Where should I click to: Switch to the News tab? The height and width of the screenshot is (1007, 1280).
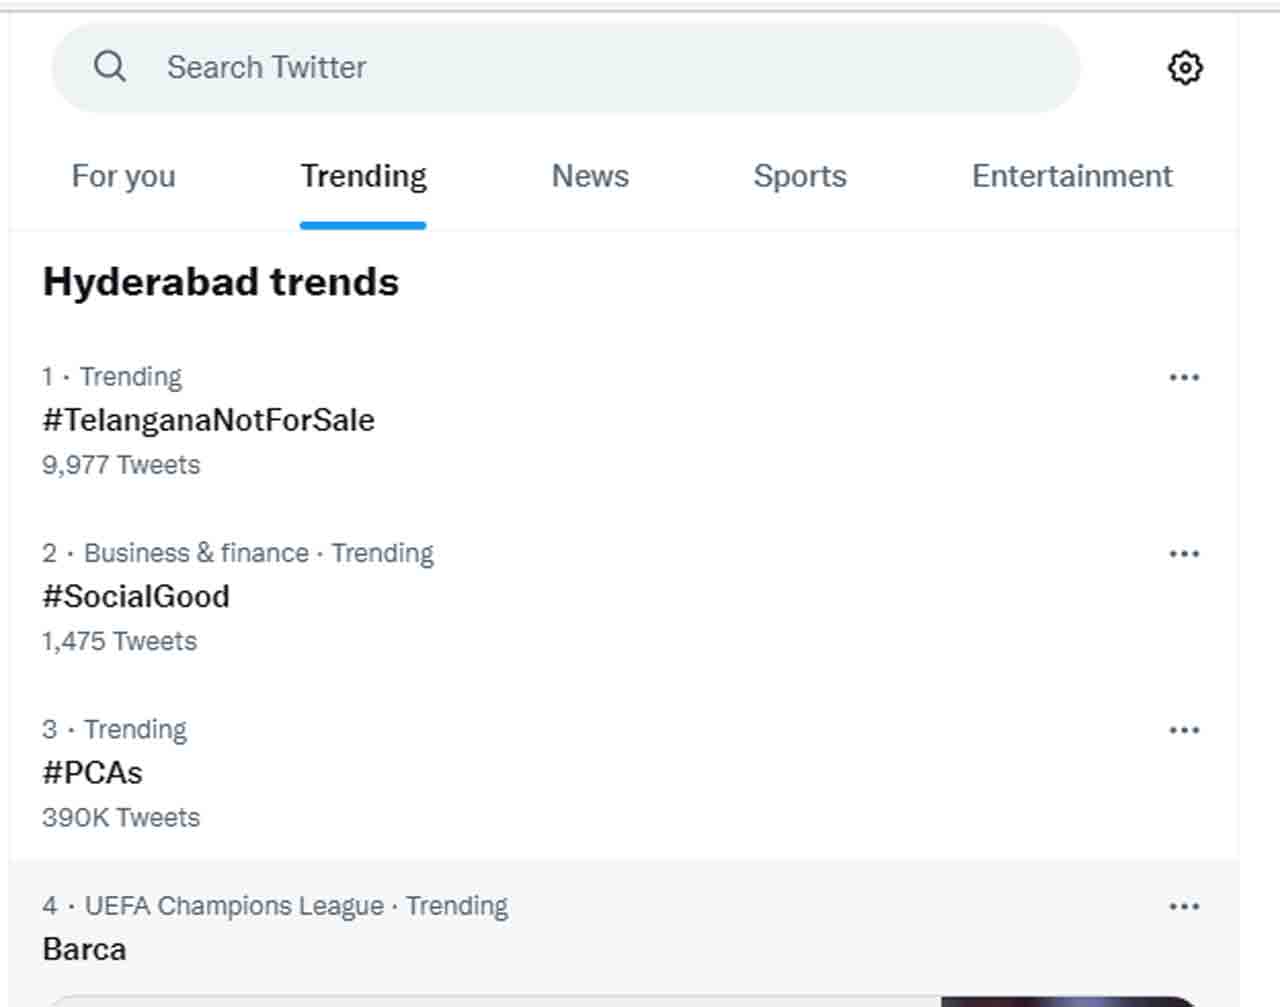coord(590,176)
